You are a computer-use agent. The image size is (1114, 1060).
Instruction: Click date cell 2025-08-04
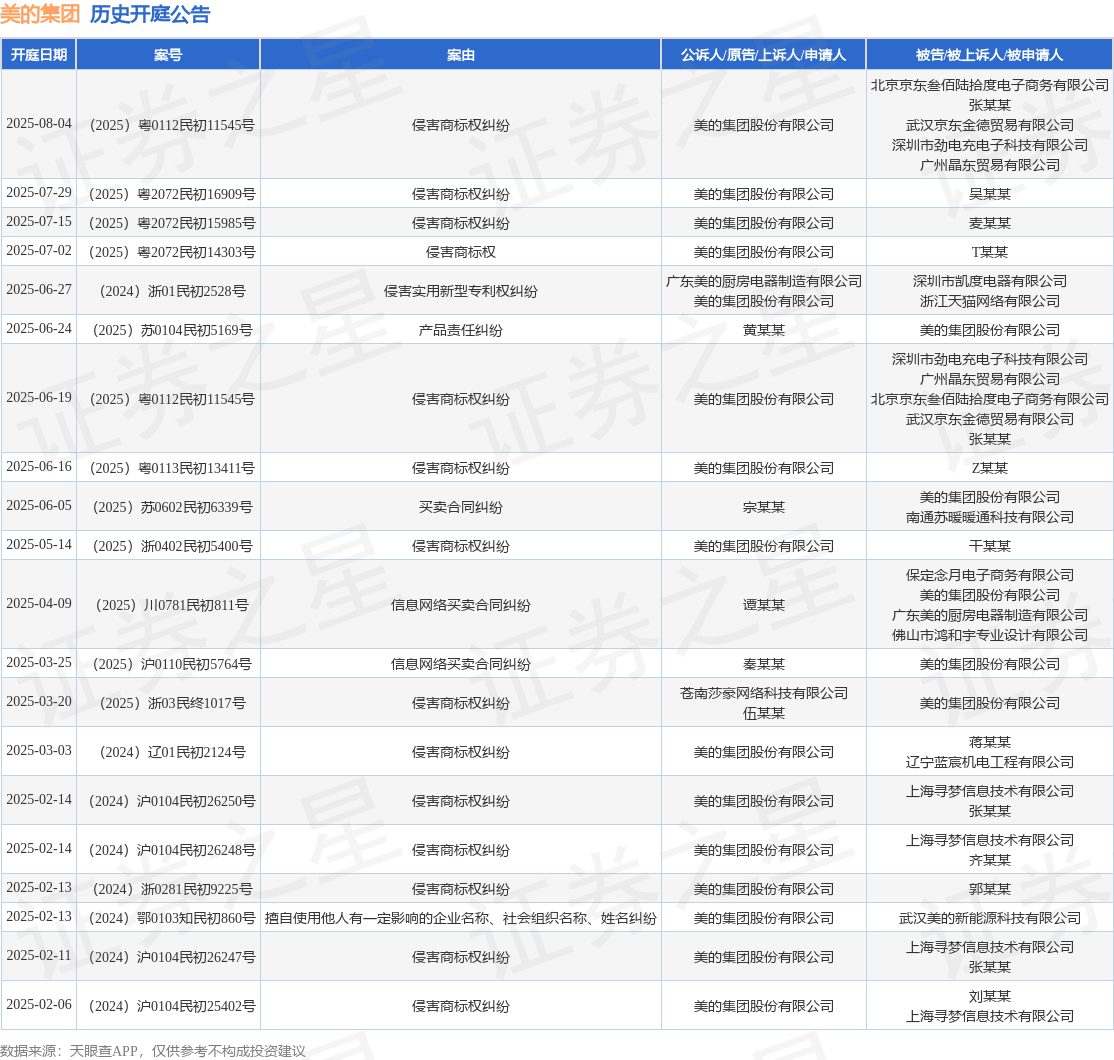click(39, 124)
